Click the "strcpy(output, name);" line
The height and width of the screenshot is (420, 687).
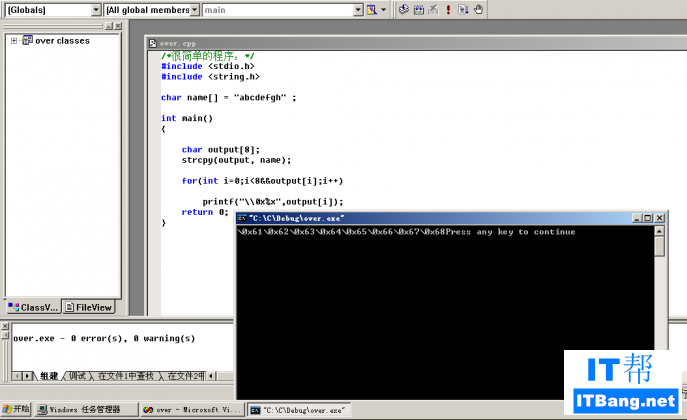coord(237,160)
